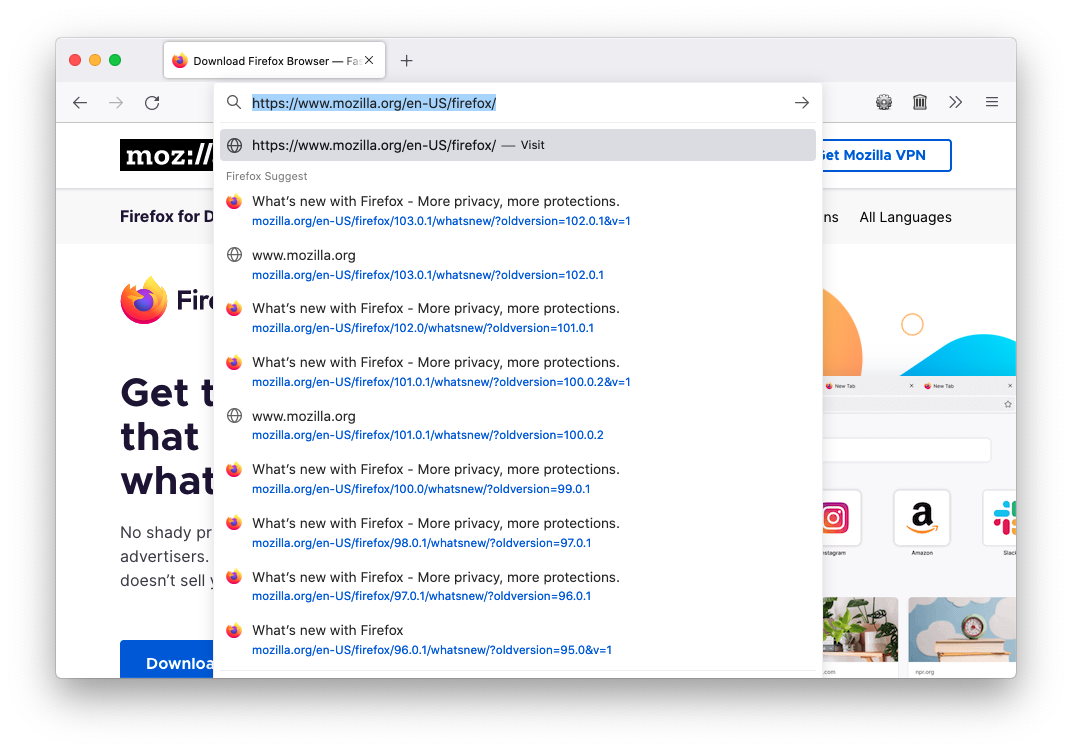
Task: Click the Firefox icon beside the 103.0.1 &v=1 suggestion
Action: [234, 202]
